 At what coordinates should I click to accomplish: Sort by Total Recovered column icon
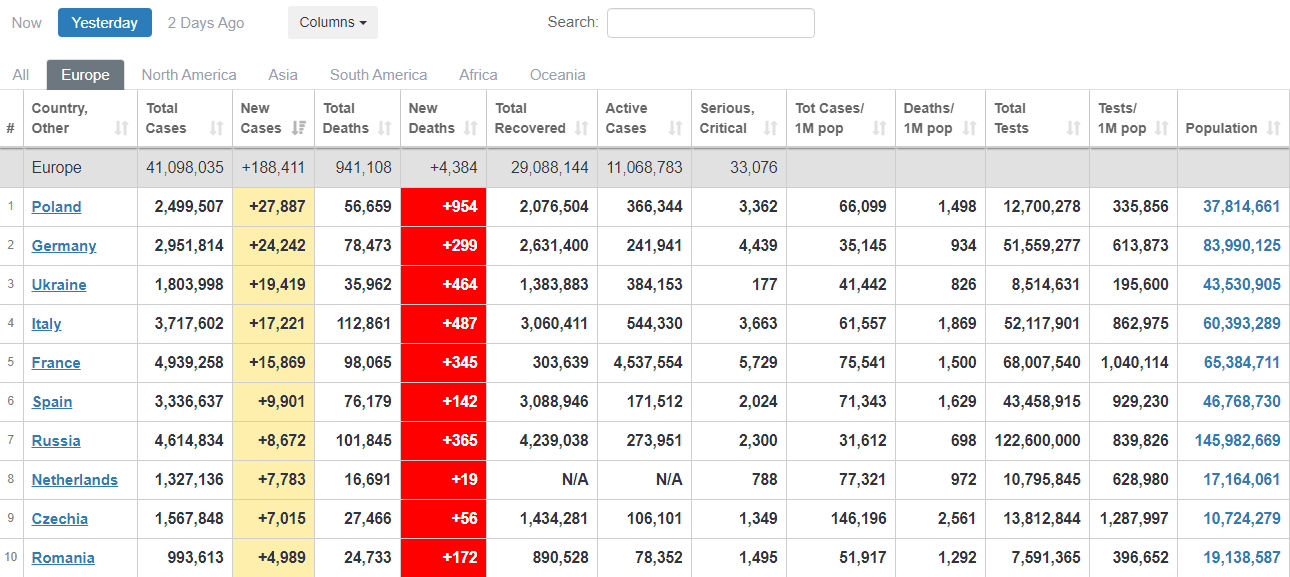(580, 129)
